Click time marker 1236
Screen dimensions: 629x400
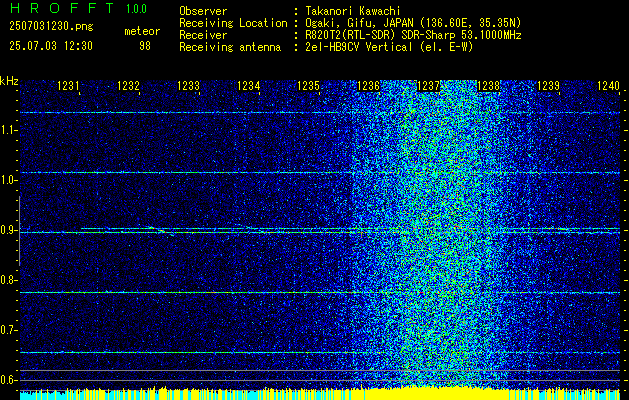point(368,86)
